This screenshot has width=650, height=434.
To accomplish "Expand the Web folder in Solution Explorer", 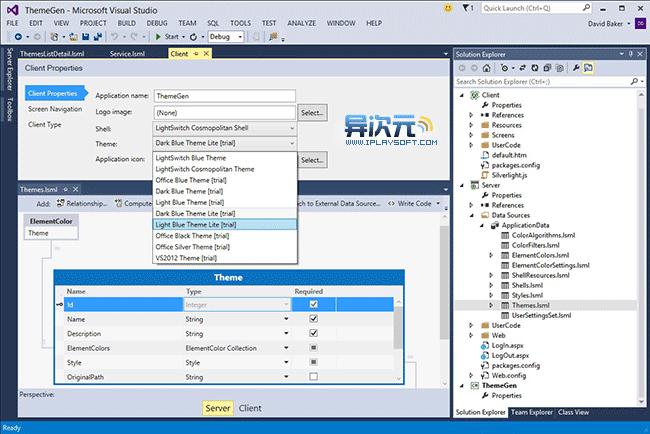I will 471,335.
